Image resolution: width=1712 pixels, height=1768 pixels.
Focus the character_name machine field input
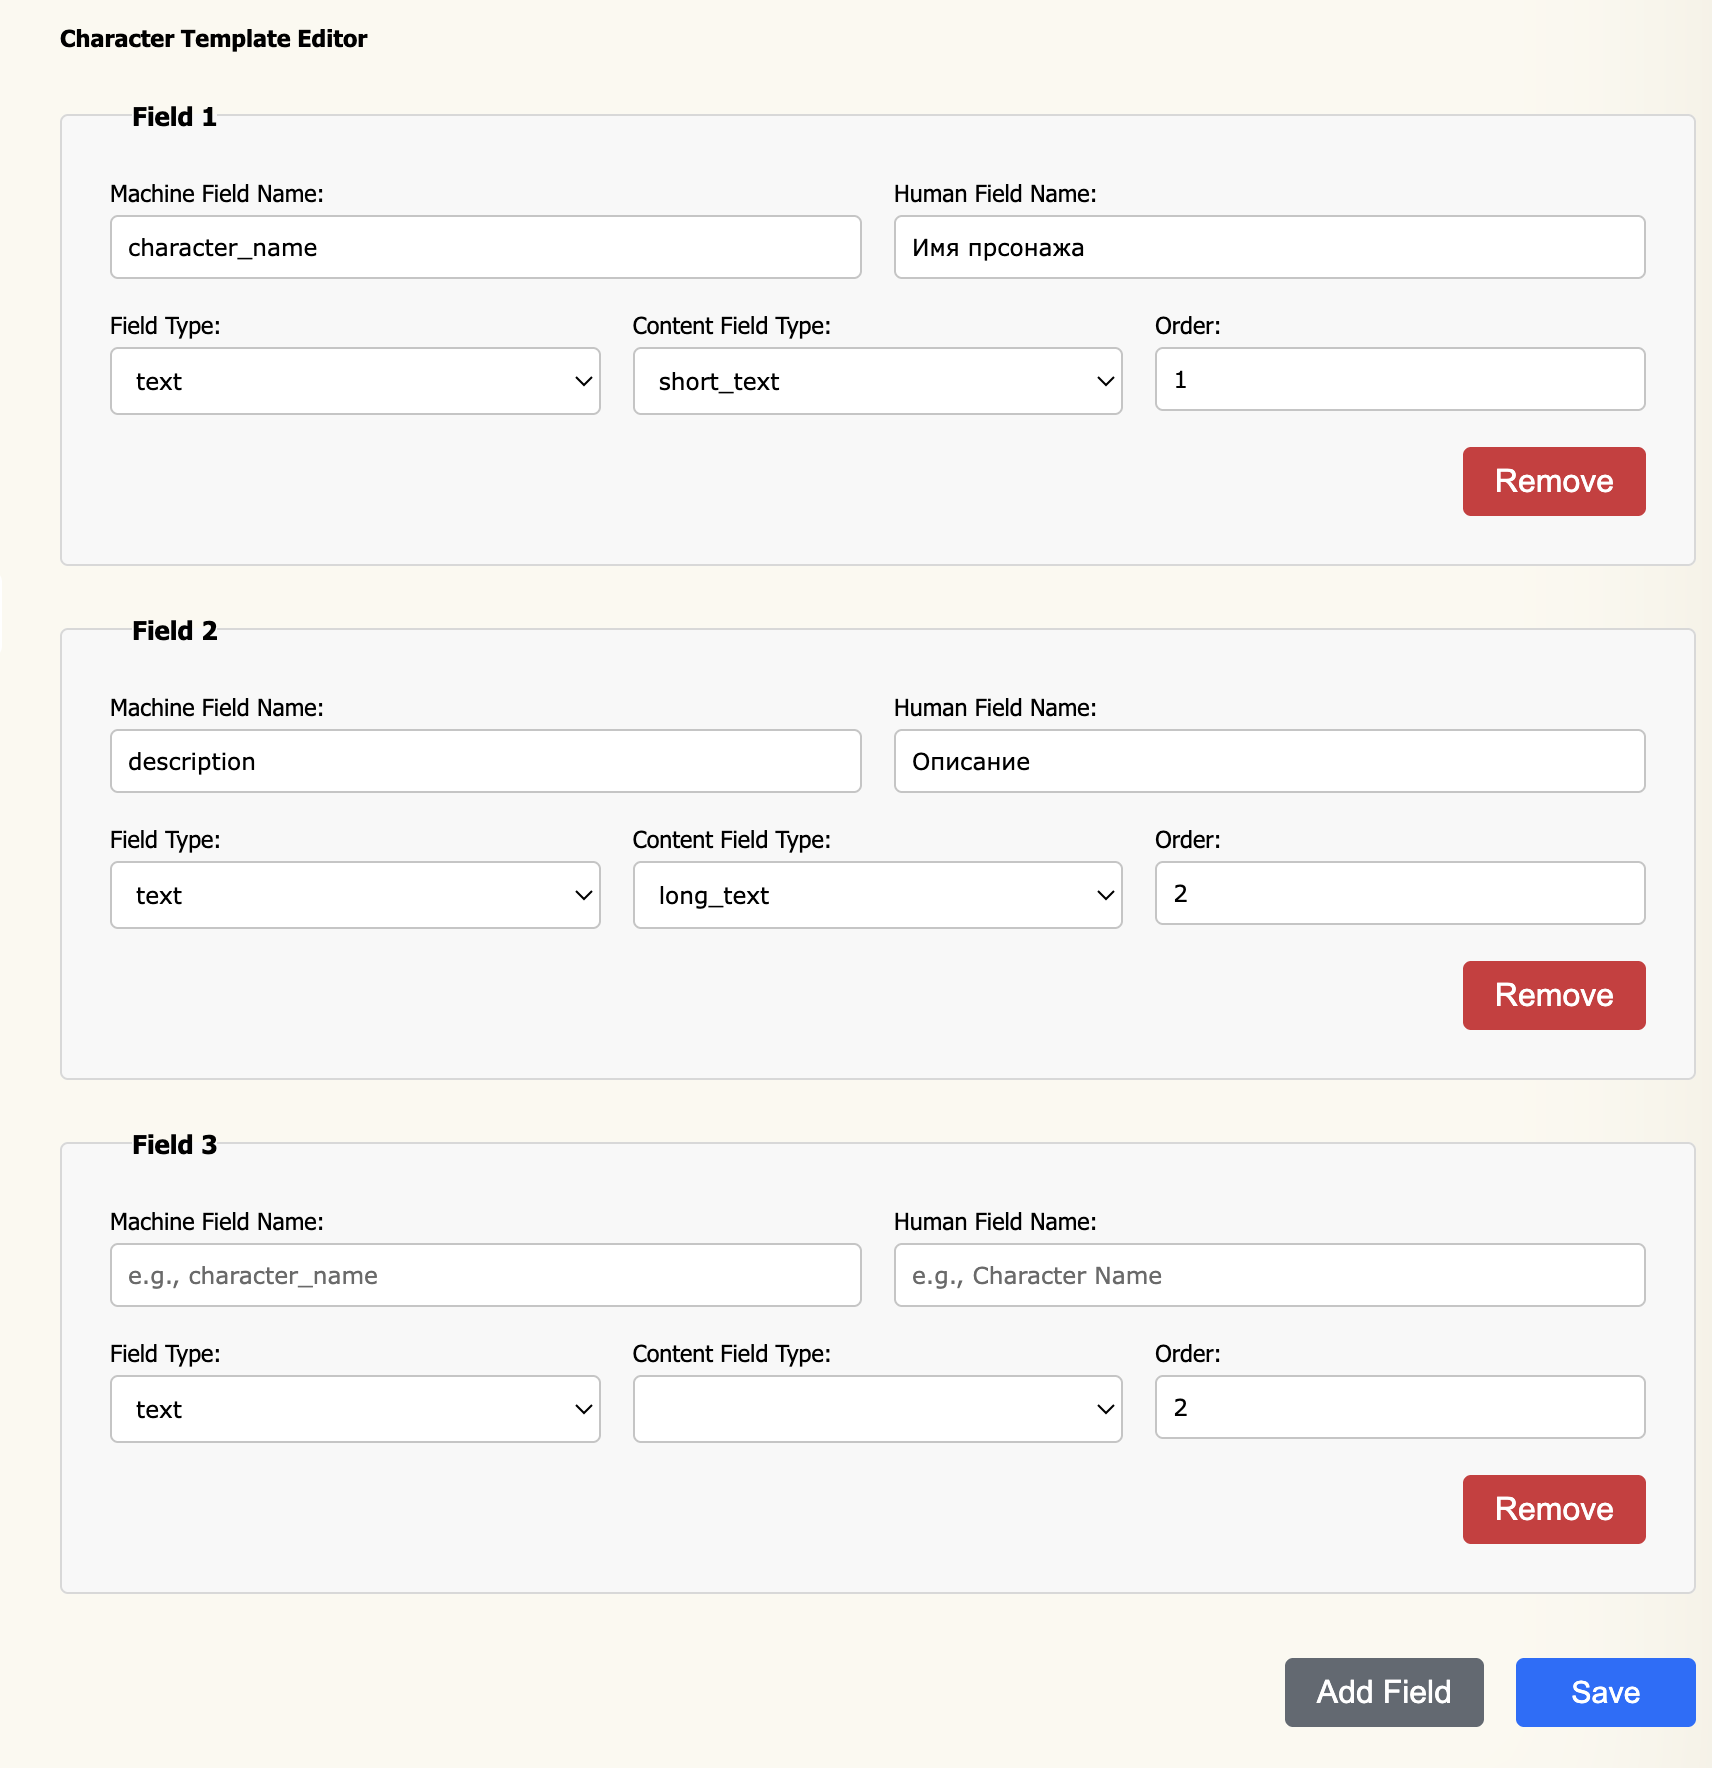486,247
